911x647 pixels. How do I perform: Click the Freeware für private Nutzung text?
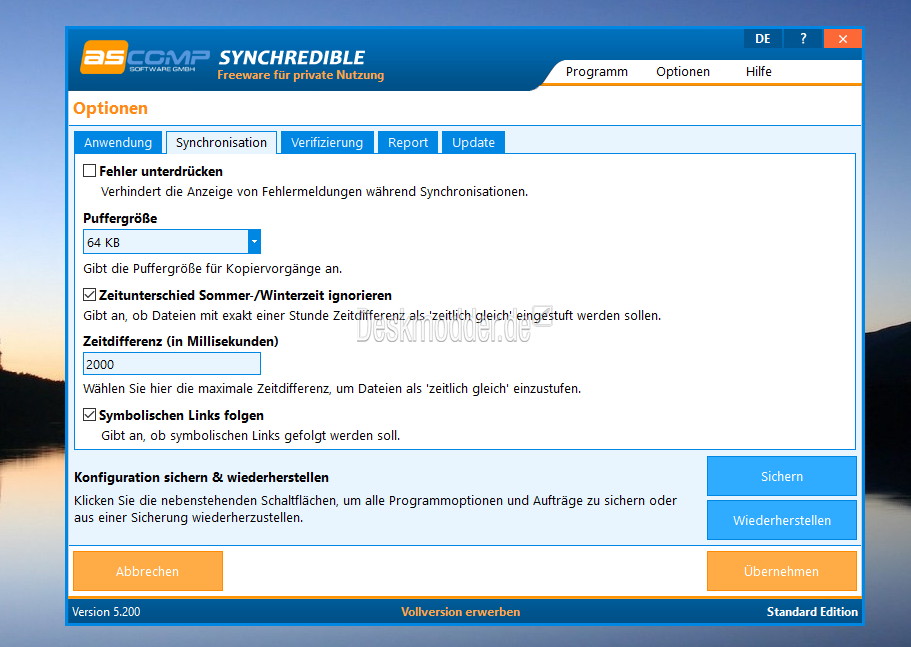click(x=300, y=75)
